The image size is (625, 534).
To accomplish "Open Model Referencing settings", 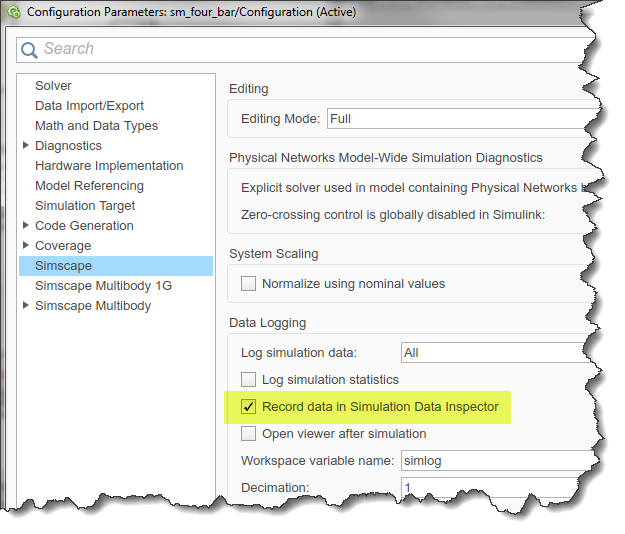I will [x=89, y=186].
